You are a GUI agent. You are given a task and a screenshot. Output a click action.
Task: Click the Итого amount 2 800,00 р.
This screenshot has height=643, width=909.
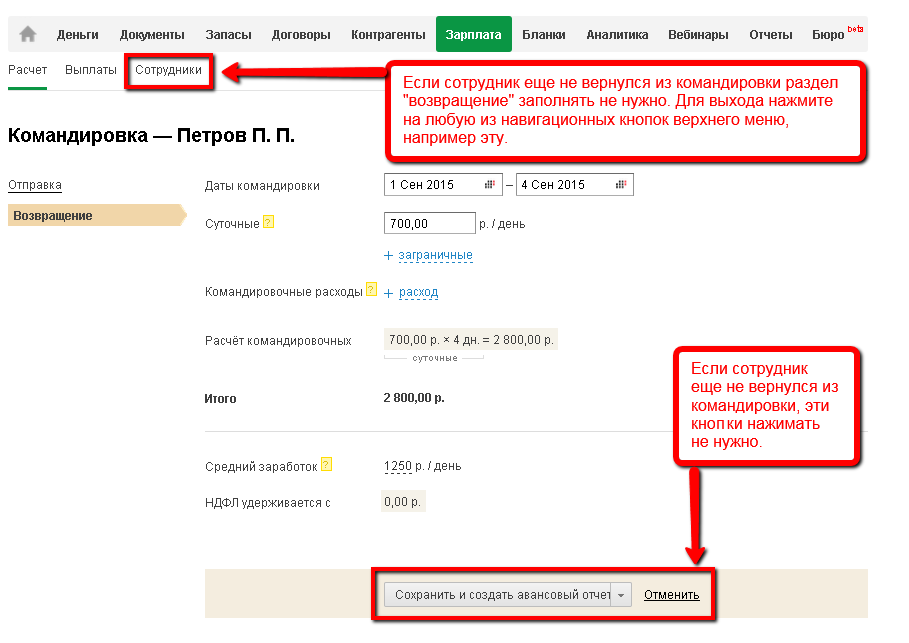pyautogui.click(x=414, y=398)
